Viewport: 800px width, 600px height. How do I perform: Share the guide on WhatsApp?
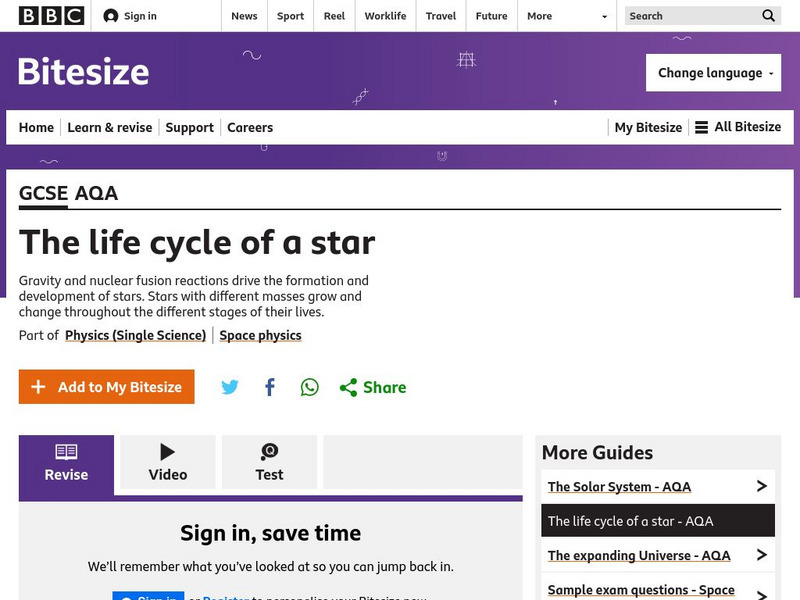pos(309,387)
